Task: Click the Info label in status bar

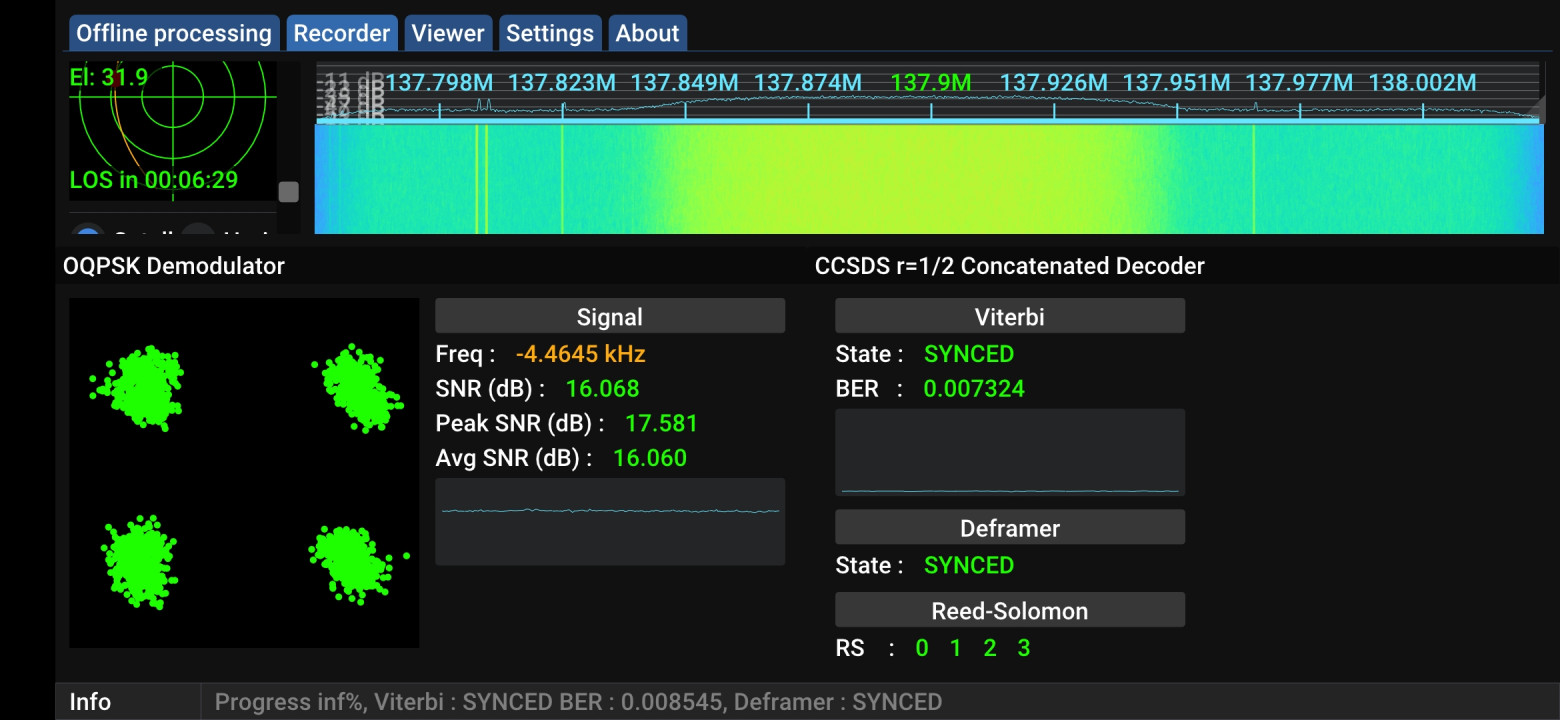Action: coord(90,702)
